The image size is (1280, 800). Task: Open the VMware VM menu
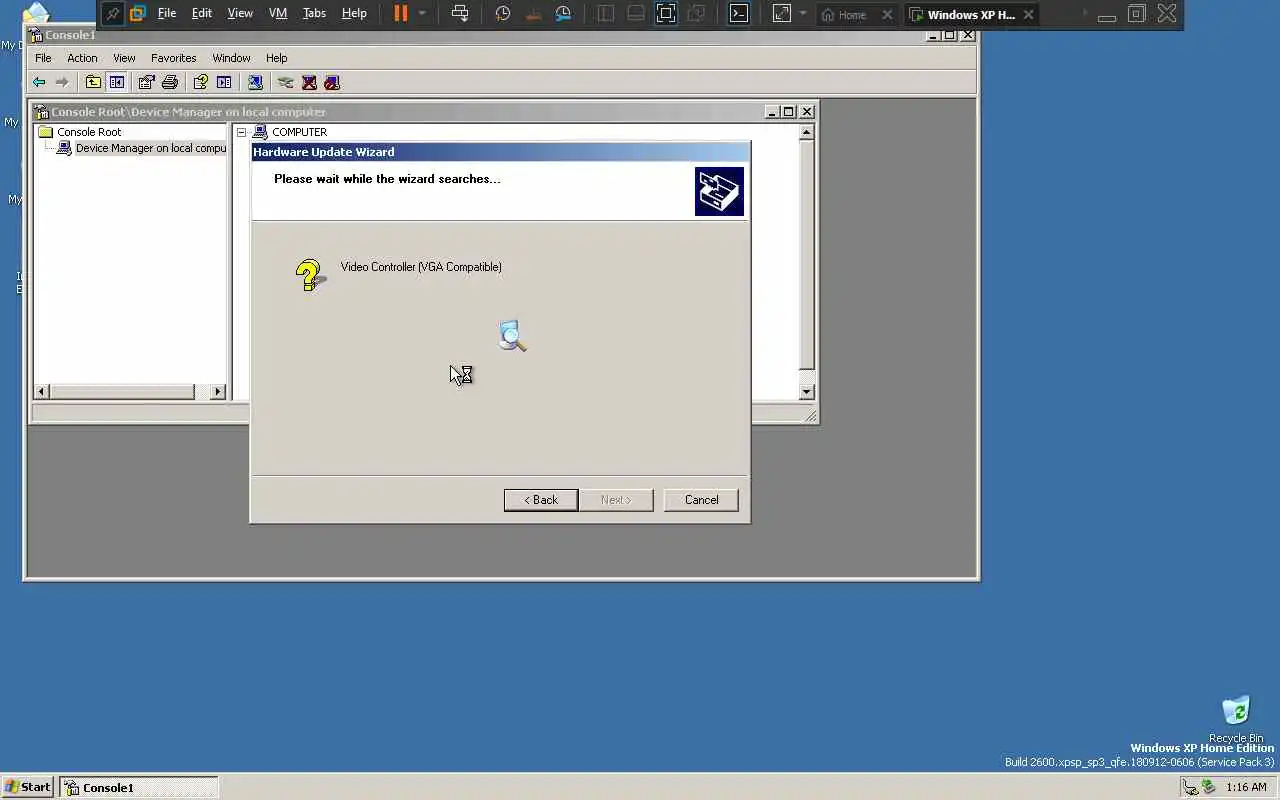tap(278, 14)
